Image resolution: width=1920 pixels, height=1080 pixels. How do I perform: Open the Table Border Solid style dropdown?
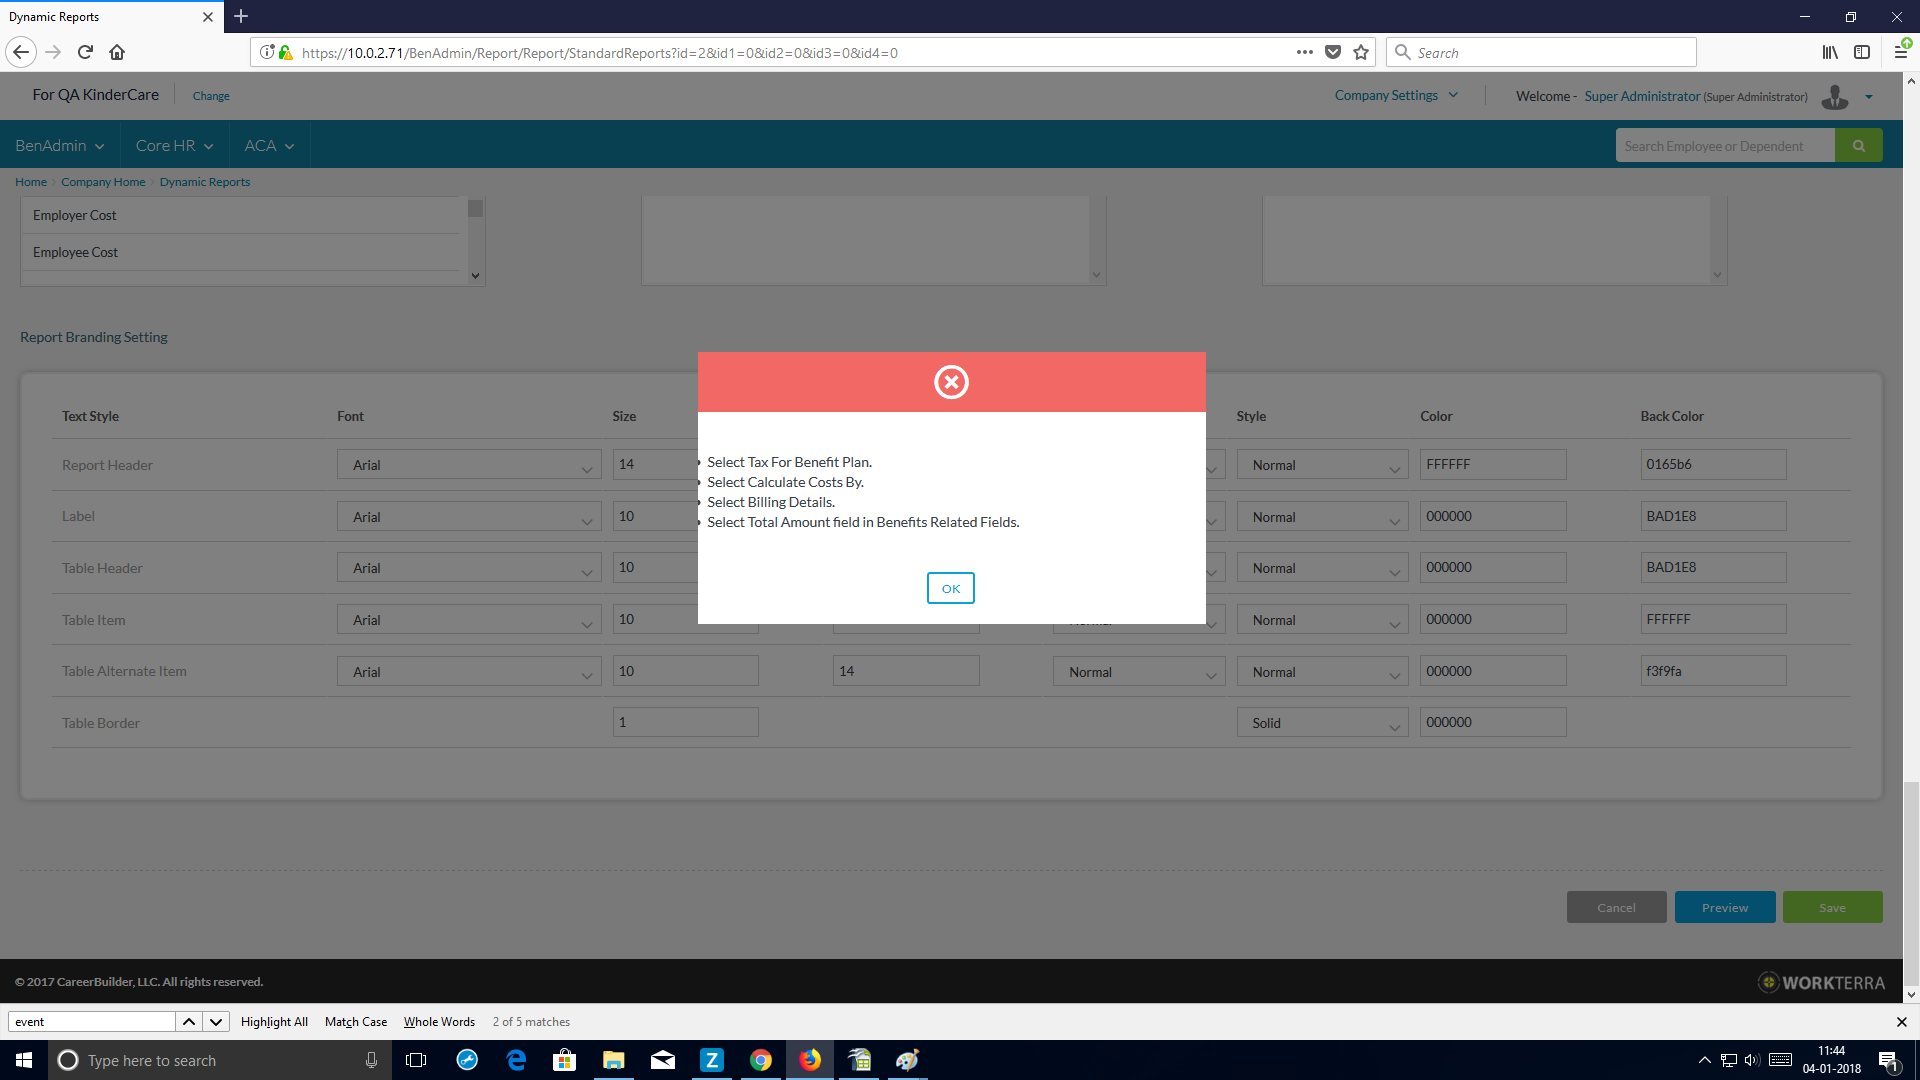click(1322, 723)
